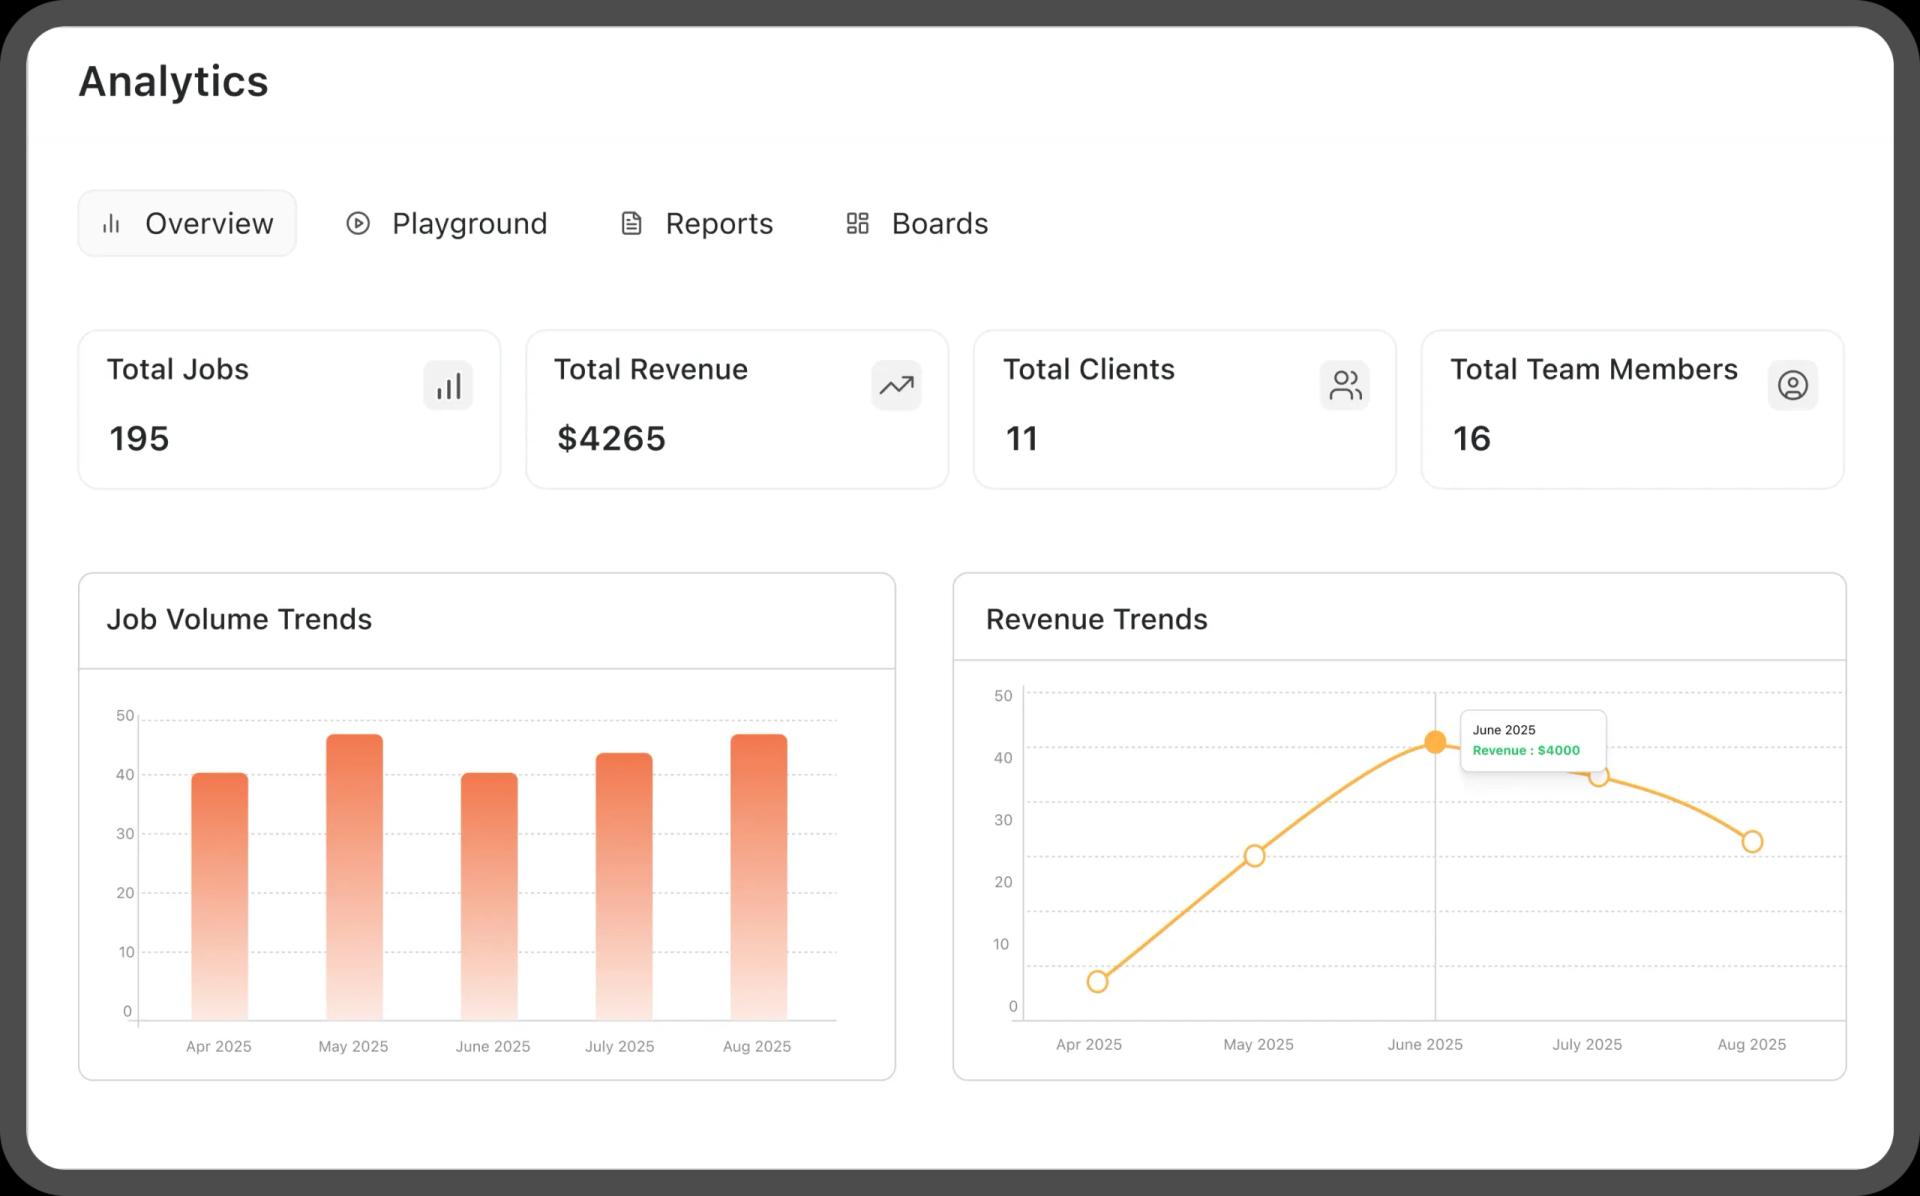The height and width of the screenshot is (1196, 1920).
Task: Click the grid icon beside Boards
Action: click(857, 223)
